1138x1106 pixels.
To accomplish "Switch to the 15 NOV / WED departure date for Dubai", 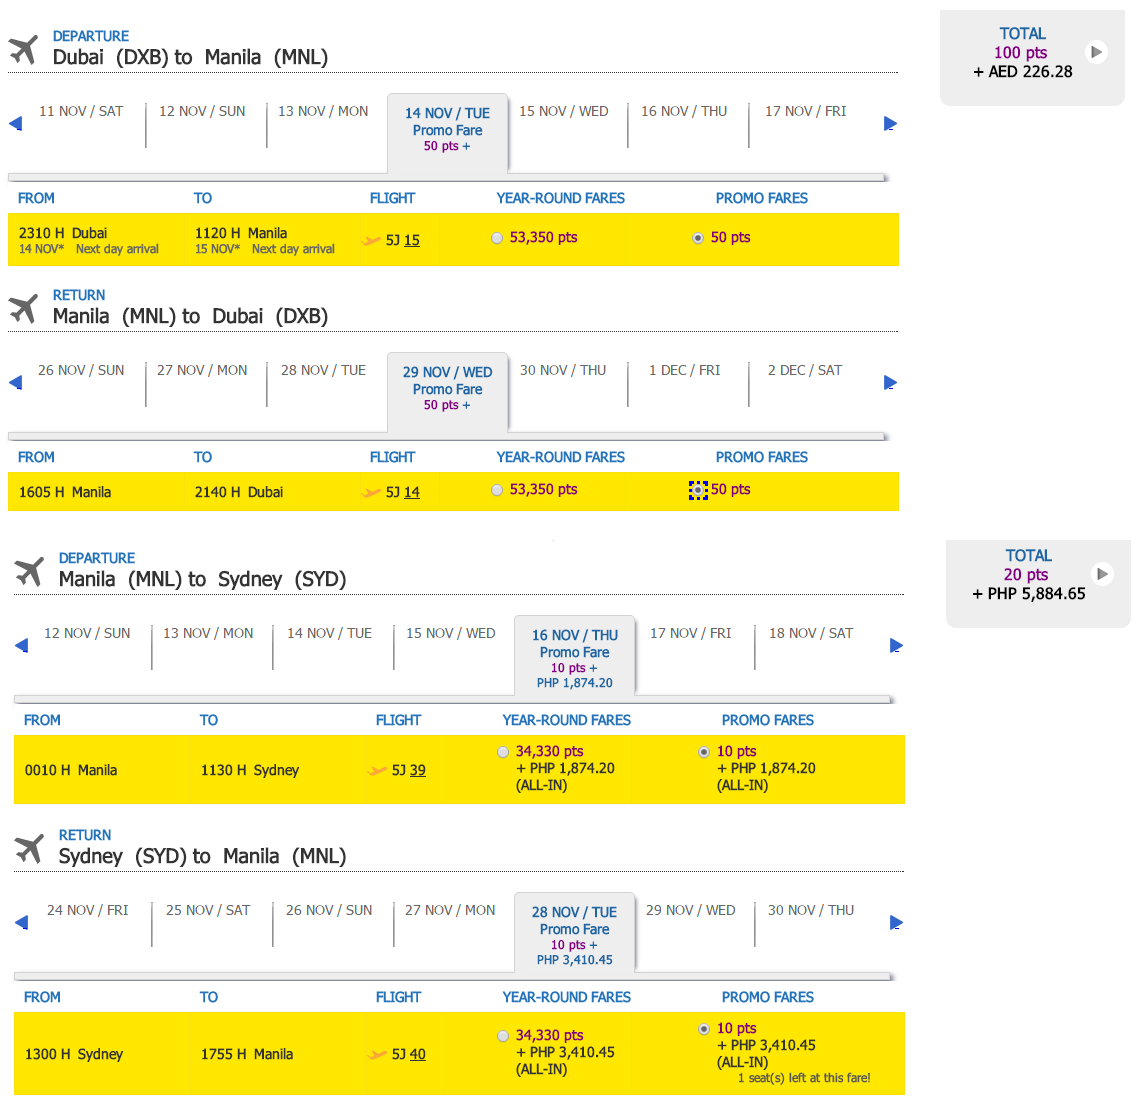I will pyautogui.click(x=564, y=111).
